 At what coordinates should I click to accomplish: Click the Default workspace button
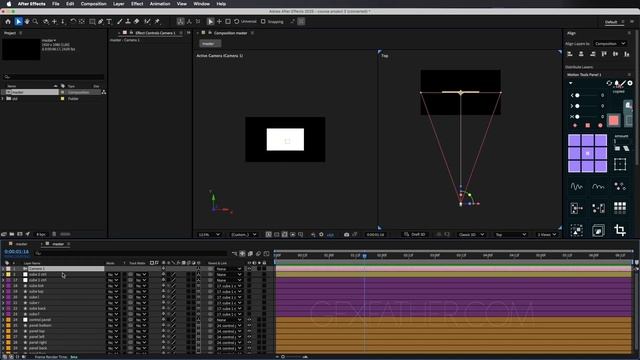point(611,22)
